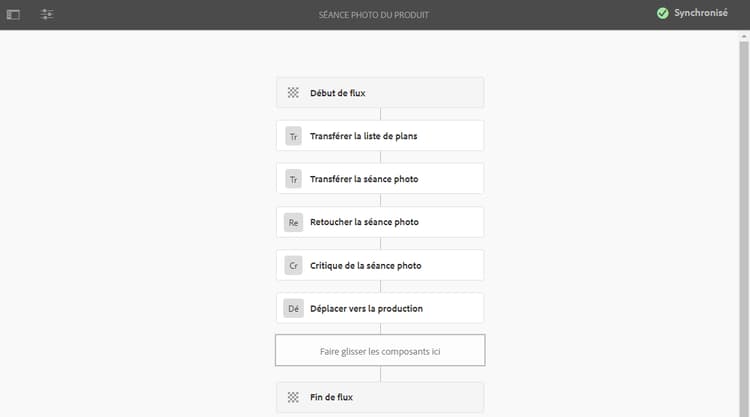This screenshot has height=417, width=750.
Task: Click the green Synchronisé checkmark icon
Action: 662,13
